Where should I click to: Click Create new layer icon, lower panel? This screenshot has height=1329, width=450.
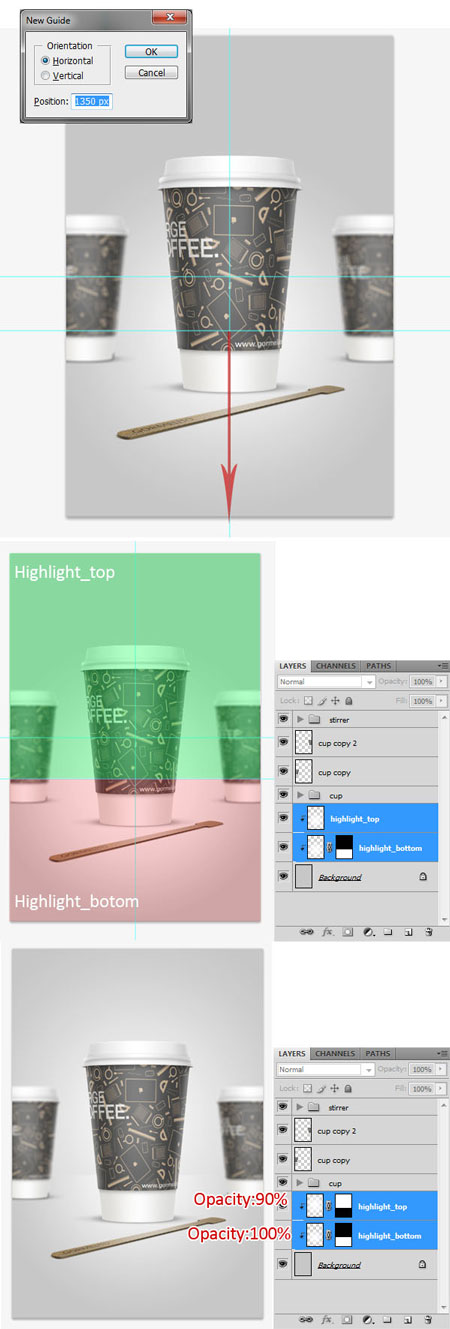click(408, 1319)
